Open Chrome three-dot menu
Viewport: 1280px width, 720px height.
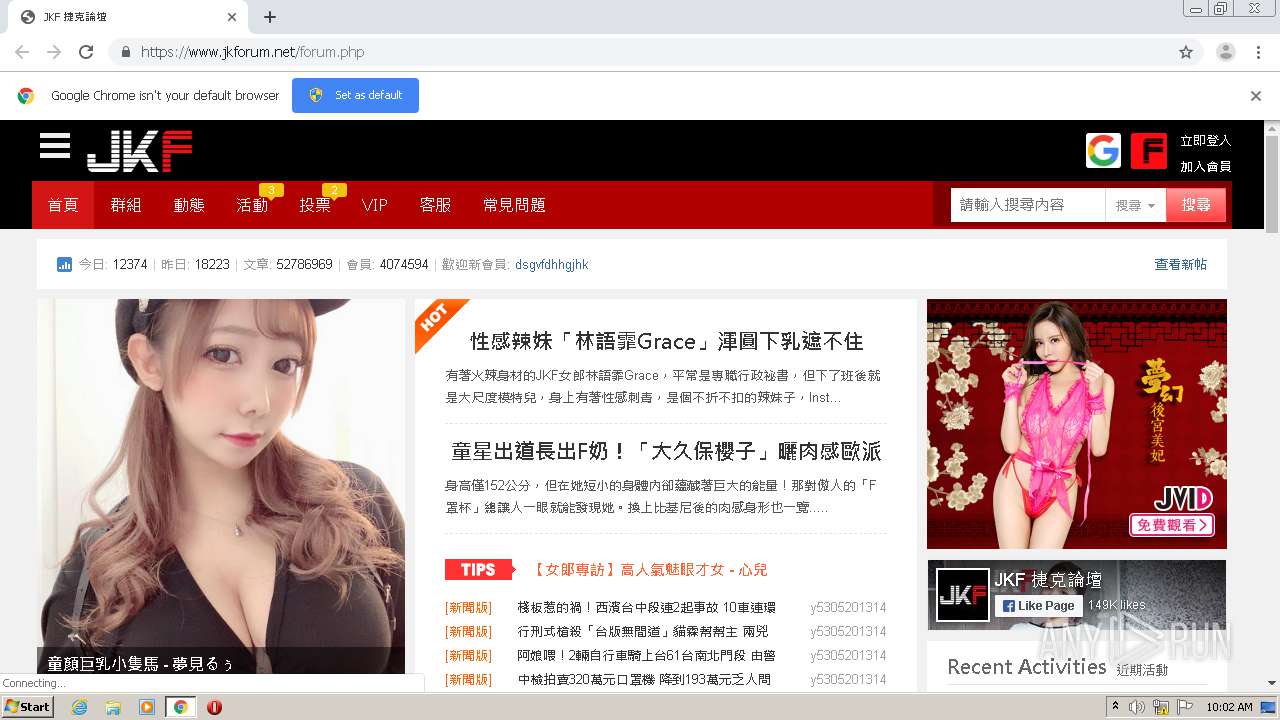(x=1258, y=52)
